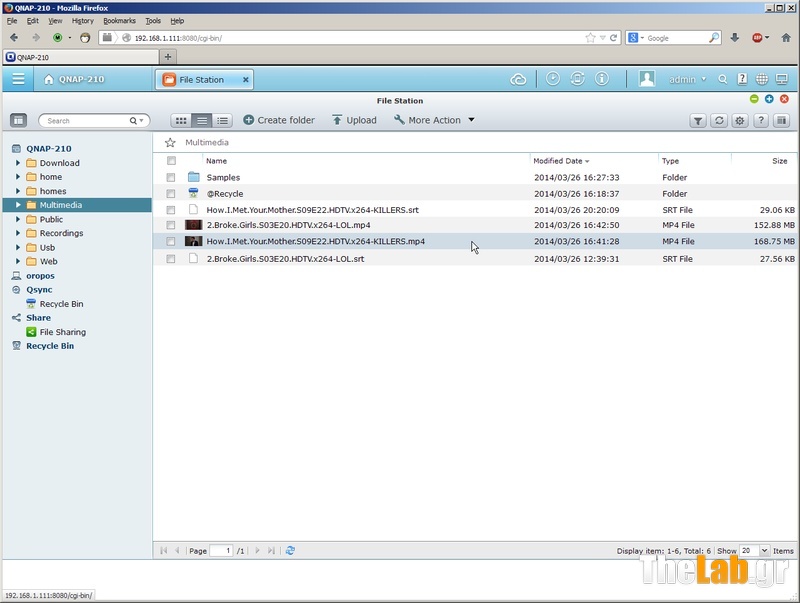Screen dimensions: 800x603
Task: Open Recycle Bin at bottom of sidebar
Action: (50, 346)
